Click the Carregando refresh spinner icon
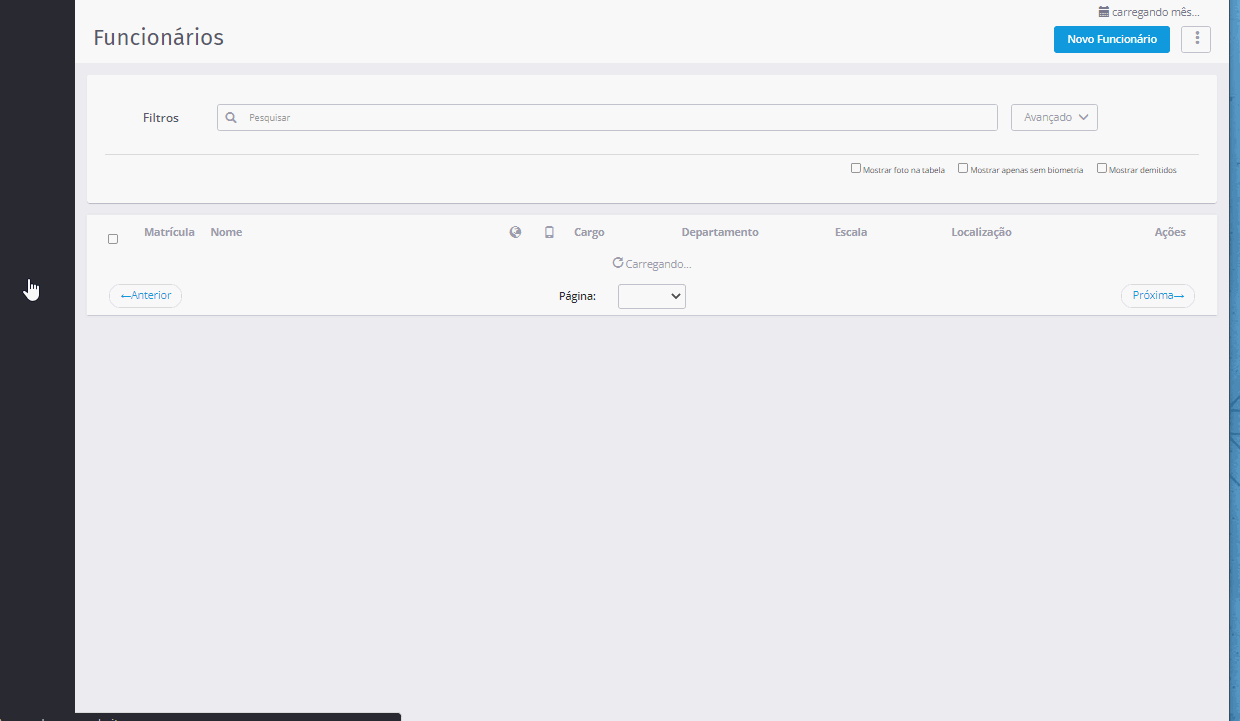Screen dimensions: 1240x721 618,263
